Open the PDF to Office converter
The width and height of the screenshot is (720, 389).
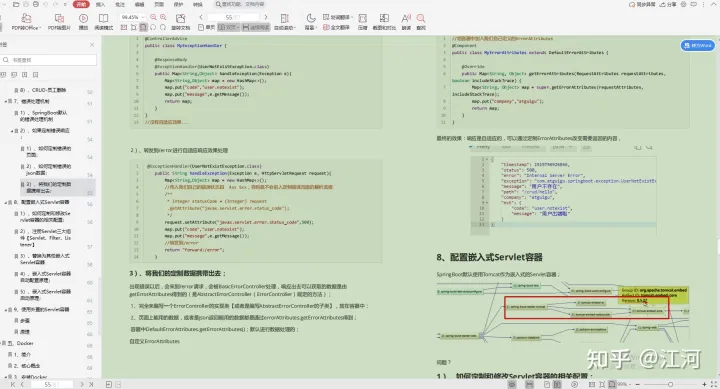coord(26,22)
